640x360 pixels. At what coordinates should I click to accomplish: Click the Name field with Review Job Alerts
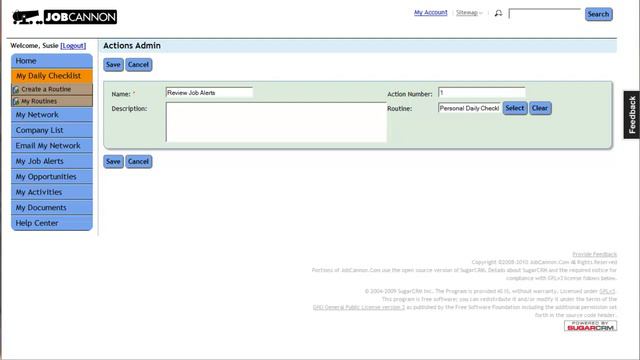pyautogui.click(x=209, y=93)
